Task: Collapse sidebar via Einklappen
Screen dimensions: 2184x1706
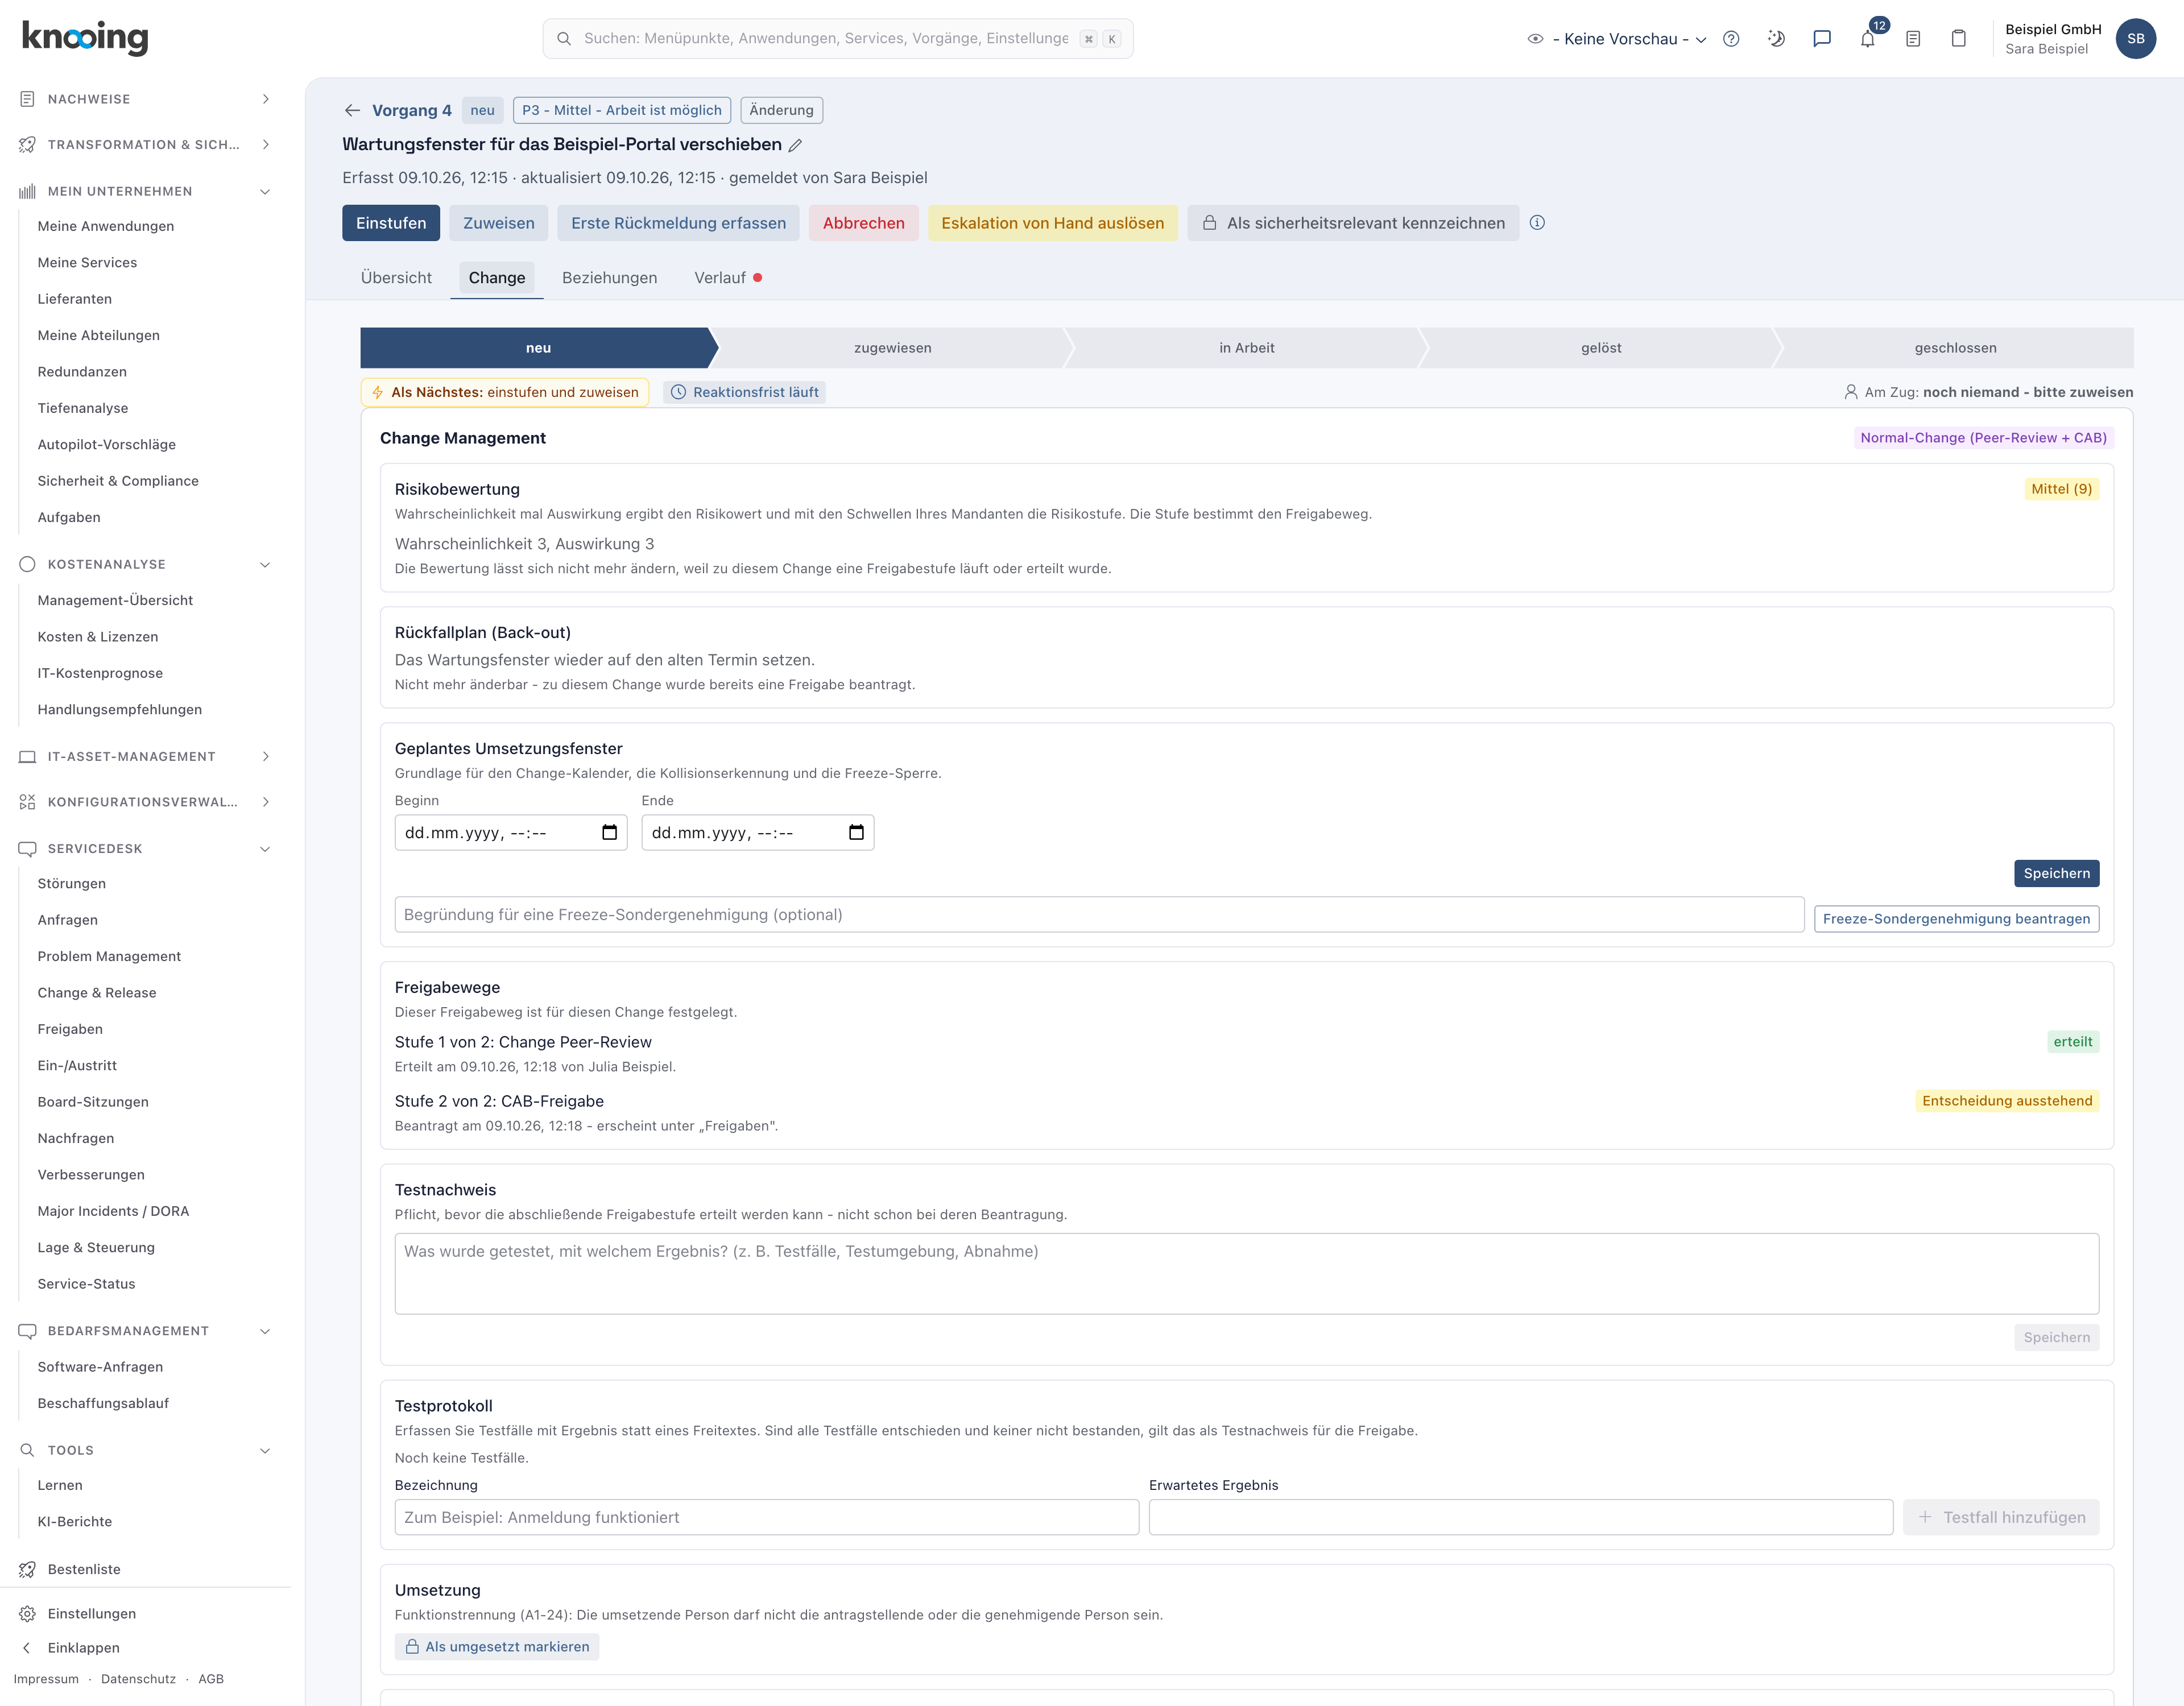Action: [x=83, y=1648]
